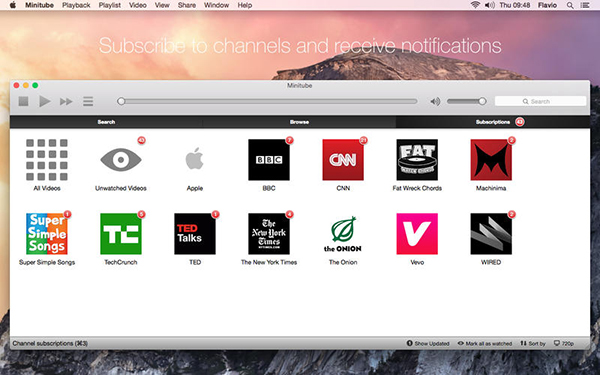Open the BBC channel

click(269, 160)
